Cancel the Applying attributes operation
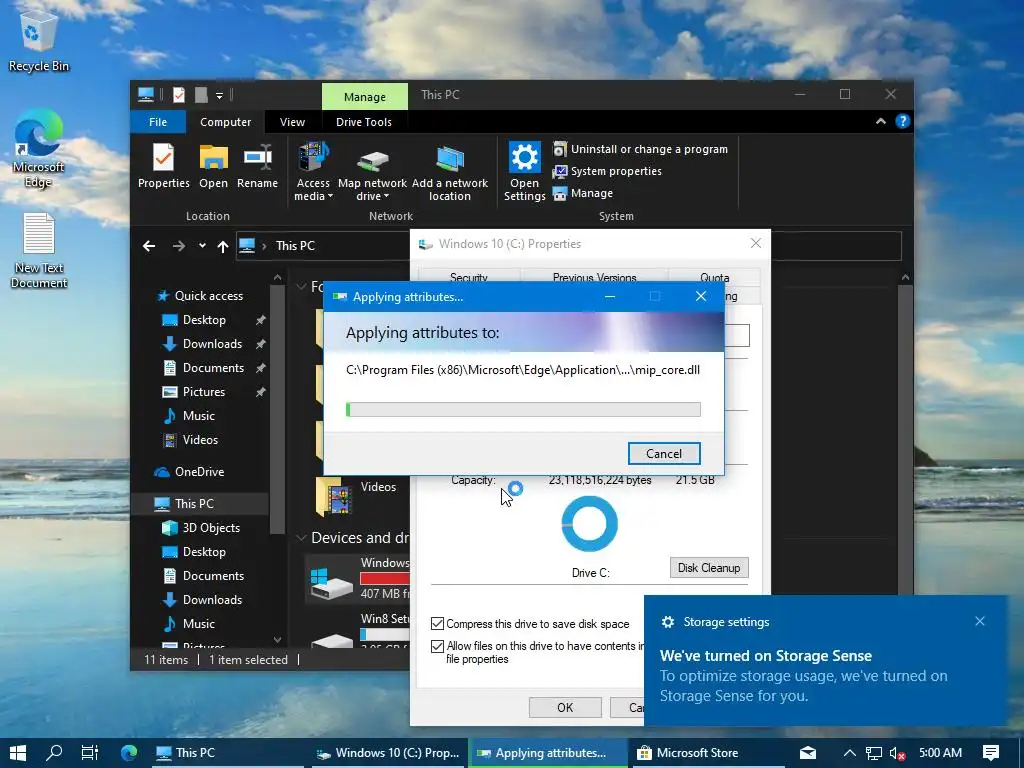The width and height of the screenshot is (1024, 768). pos(664,454)
